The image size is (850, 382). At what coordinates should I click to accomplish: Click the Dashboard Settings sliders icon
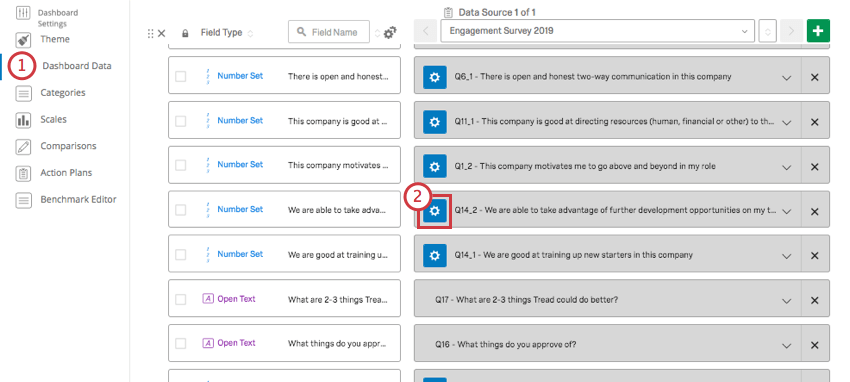[x=23, y=12]
